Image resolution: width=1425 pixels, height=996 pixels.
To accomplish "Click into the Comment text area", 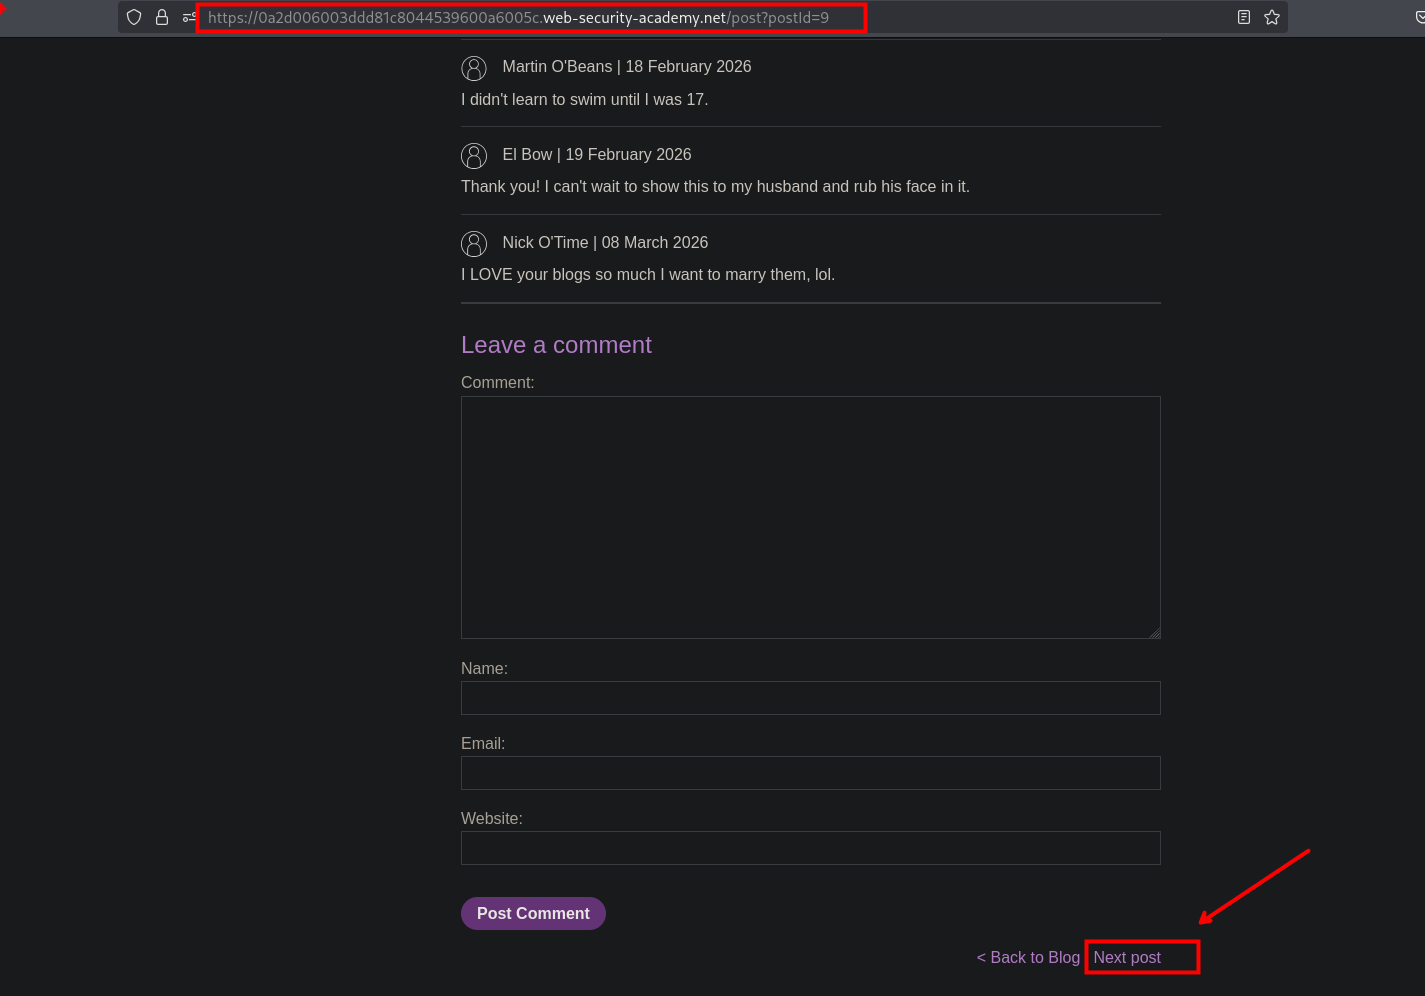I will coord(810,517).
